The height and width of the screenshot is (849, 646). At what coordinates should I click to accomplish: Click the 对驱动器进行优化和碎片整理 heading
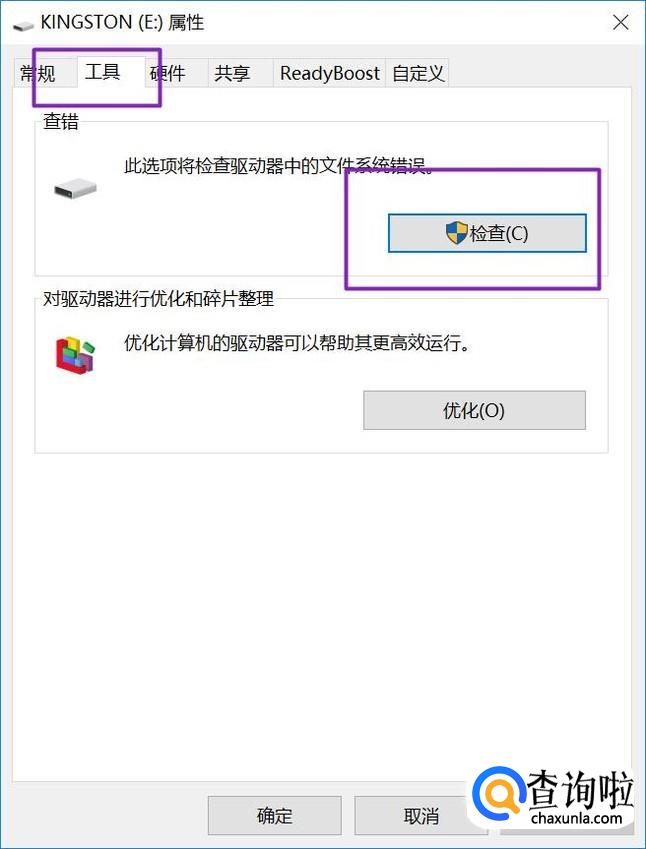pos(159,298)
